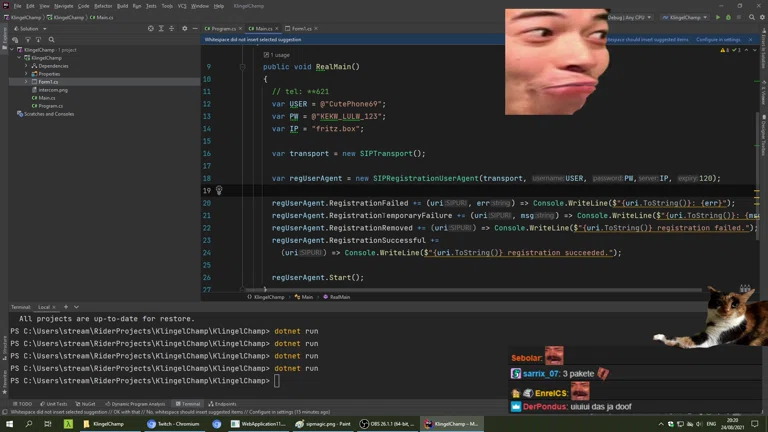
Task: Click the Debug (green bug) icon
Action: (x=728, y=17)
